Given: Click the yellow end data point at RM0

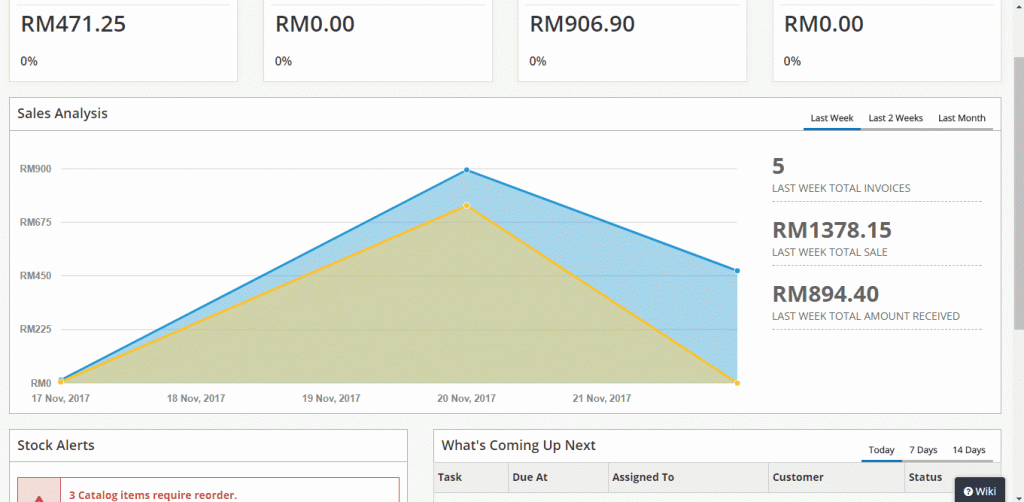Looking at the screenshot, I should click(737, 383).
